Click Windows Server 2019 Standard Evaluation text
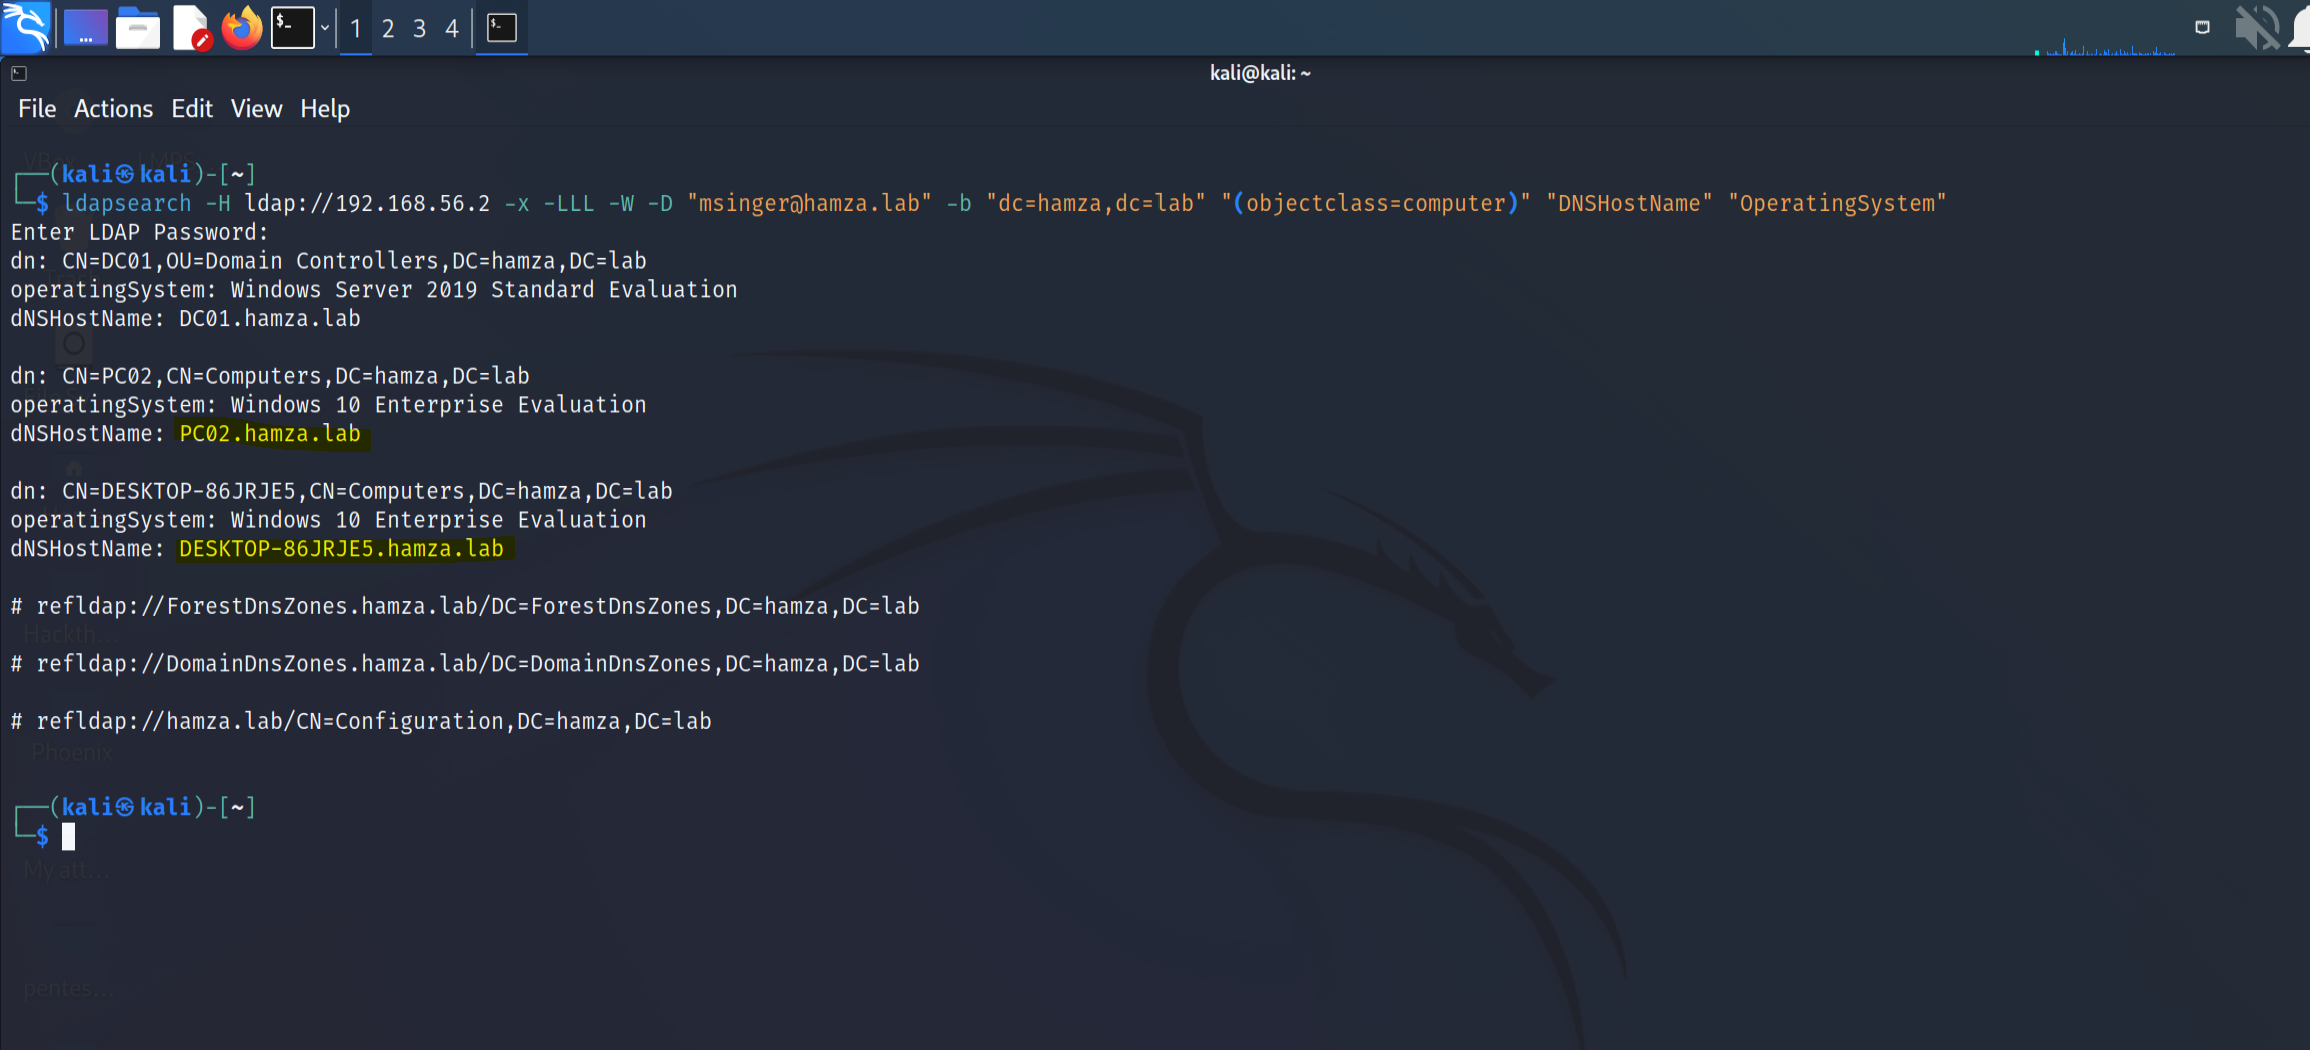The image size is (2310, 1050). [484, 290]
